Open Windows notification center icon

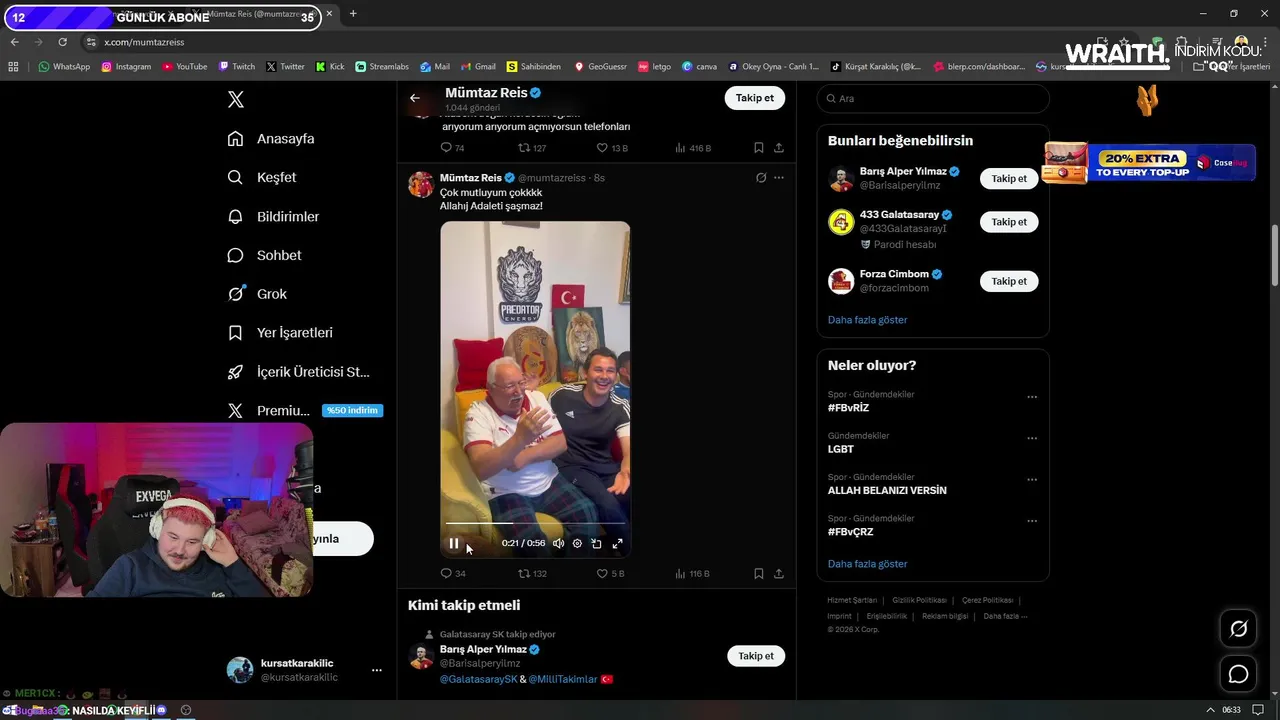point(1258,710)
